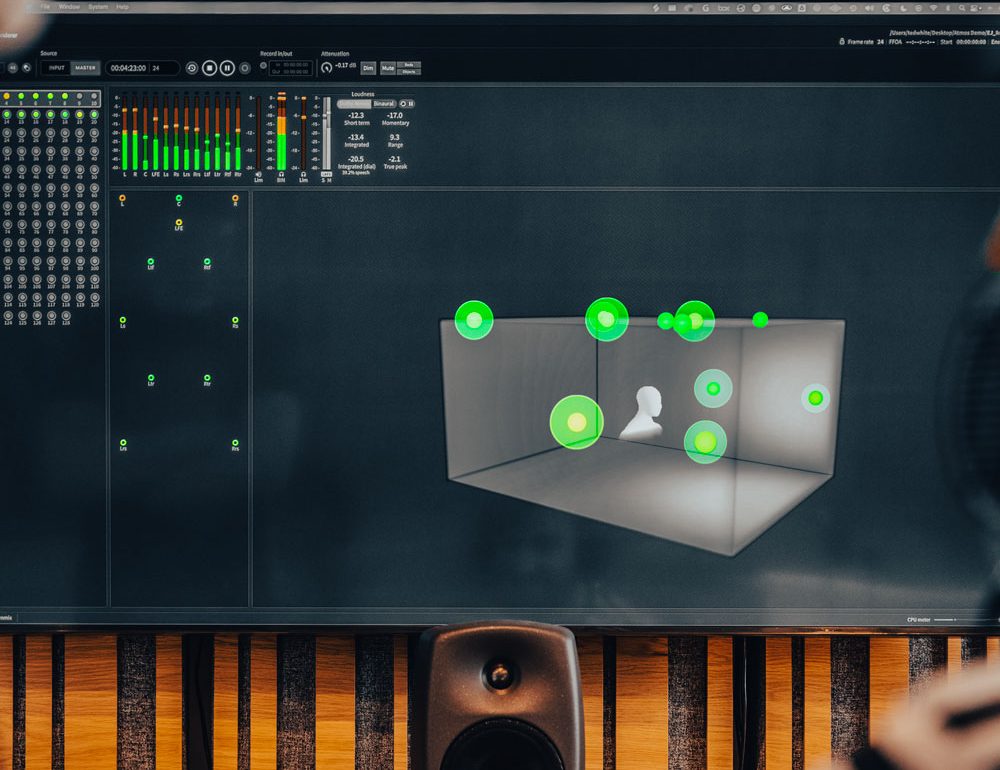The image size is (1000, 770).
Task: Click the Objects button next to Mute
Action: [409, 71]
